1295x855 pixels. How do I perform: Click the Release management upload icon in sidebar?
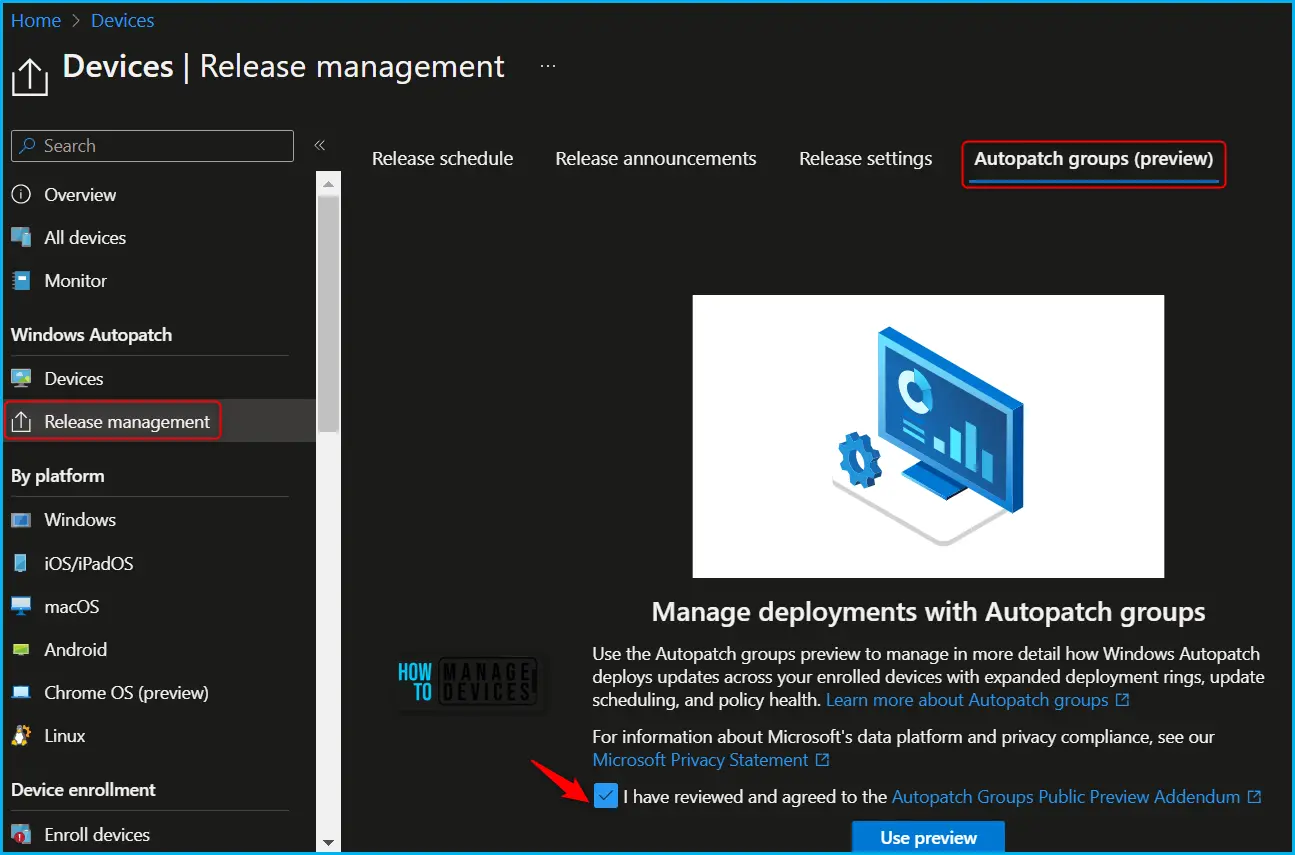click(21, 422)
